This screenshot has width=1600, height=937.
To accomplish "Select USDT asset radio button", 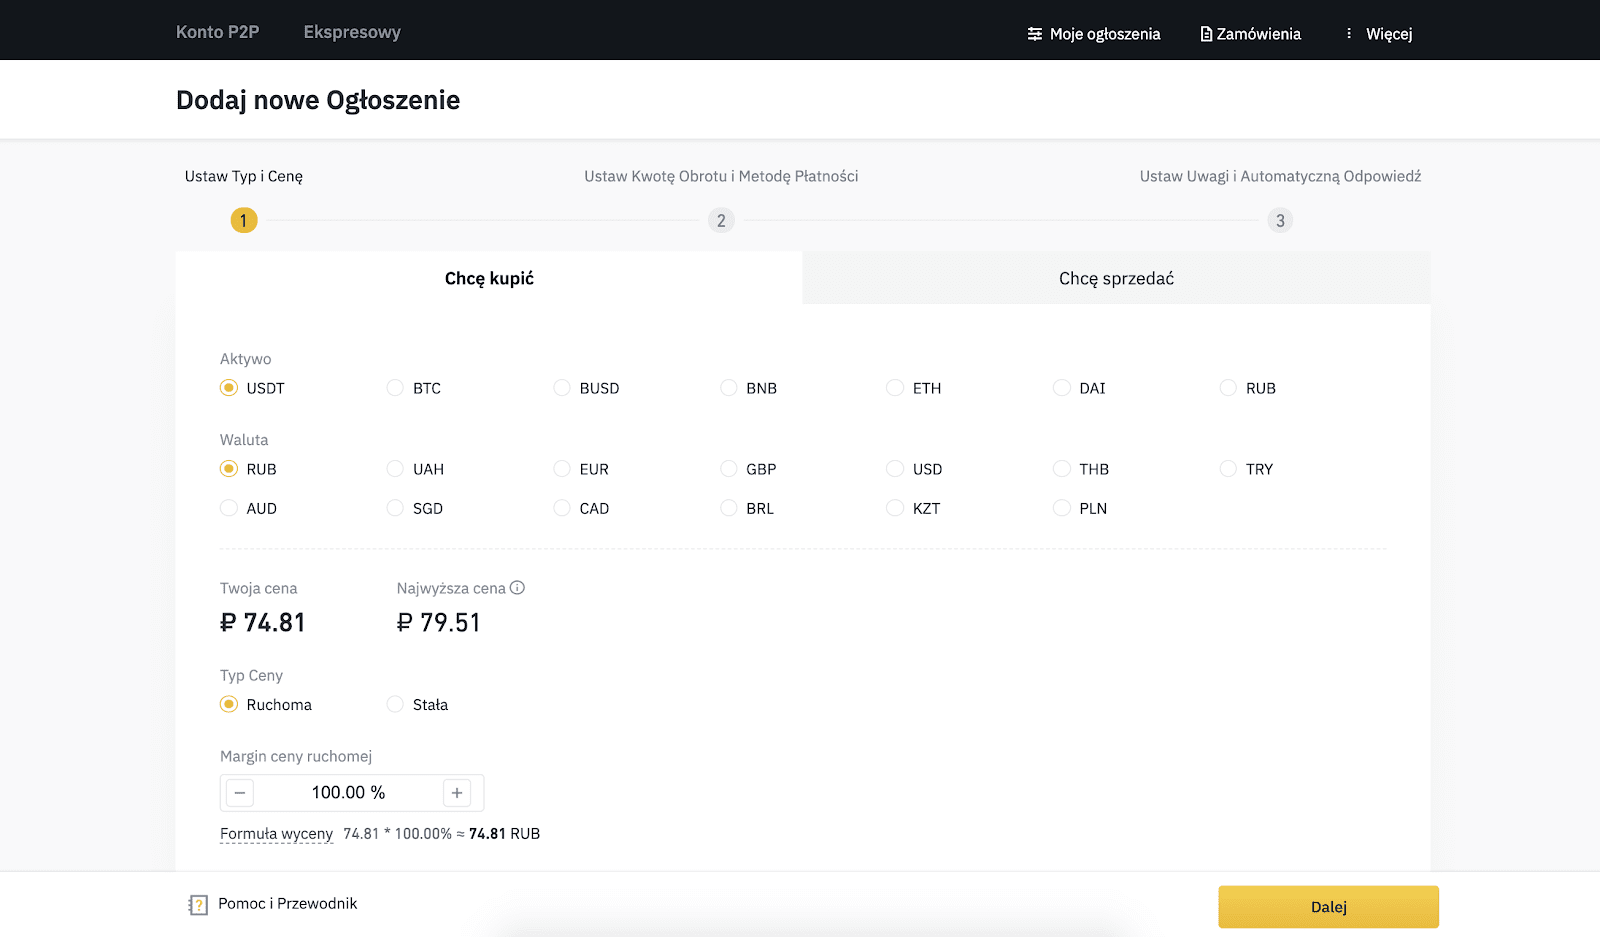I will 229,388.
